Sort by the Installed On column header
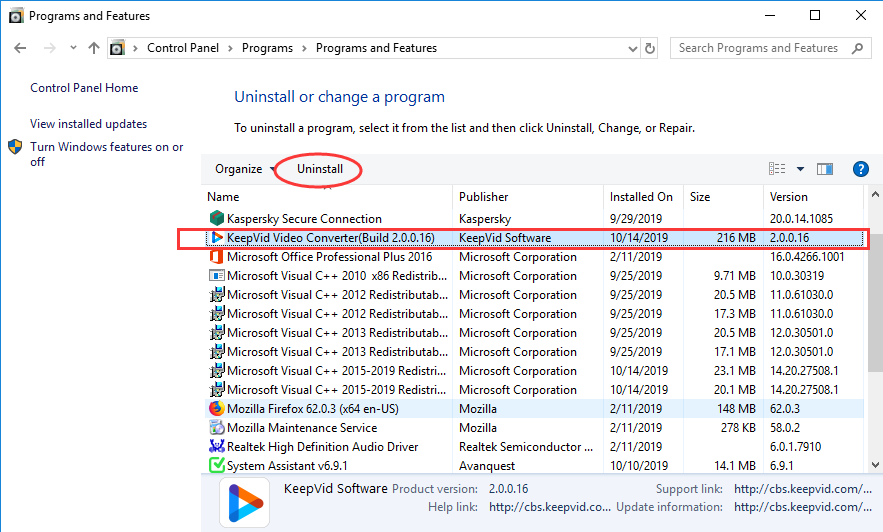 pyautogui.click(x=641, y=197)
